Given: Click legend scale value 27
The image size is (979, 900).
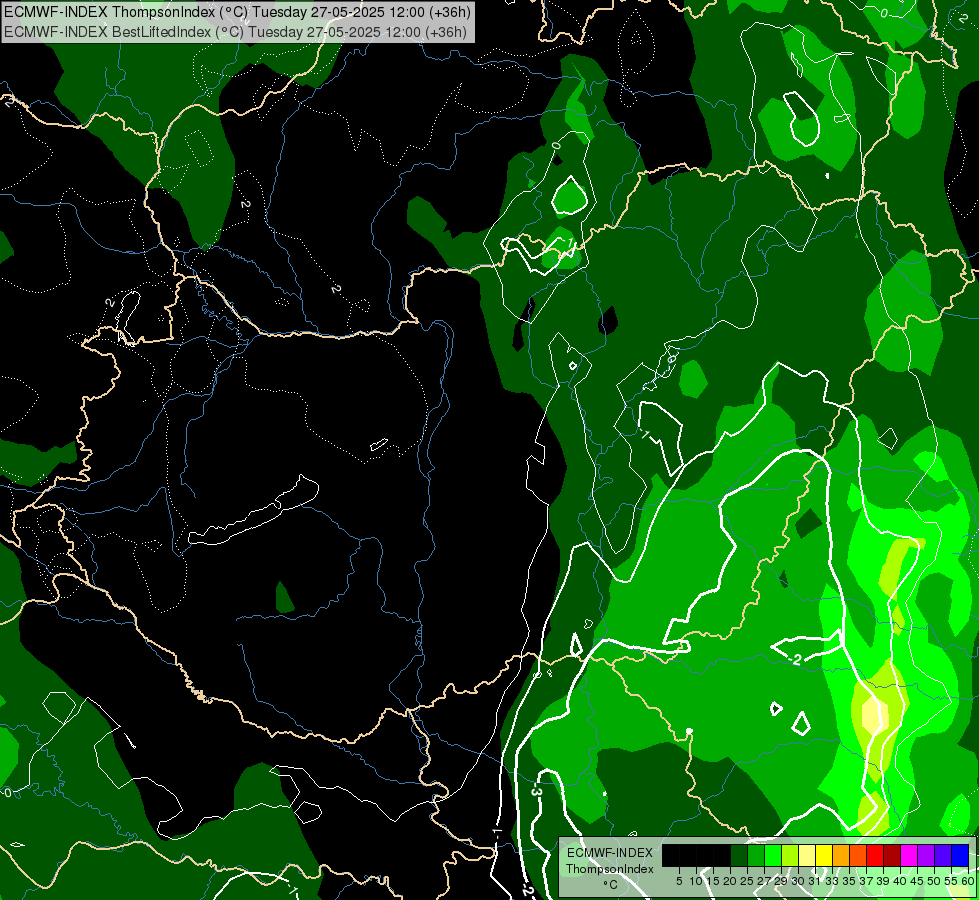Looking at the screenshot, I should click(764, 881).
